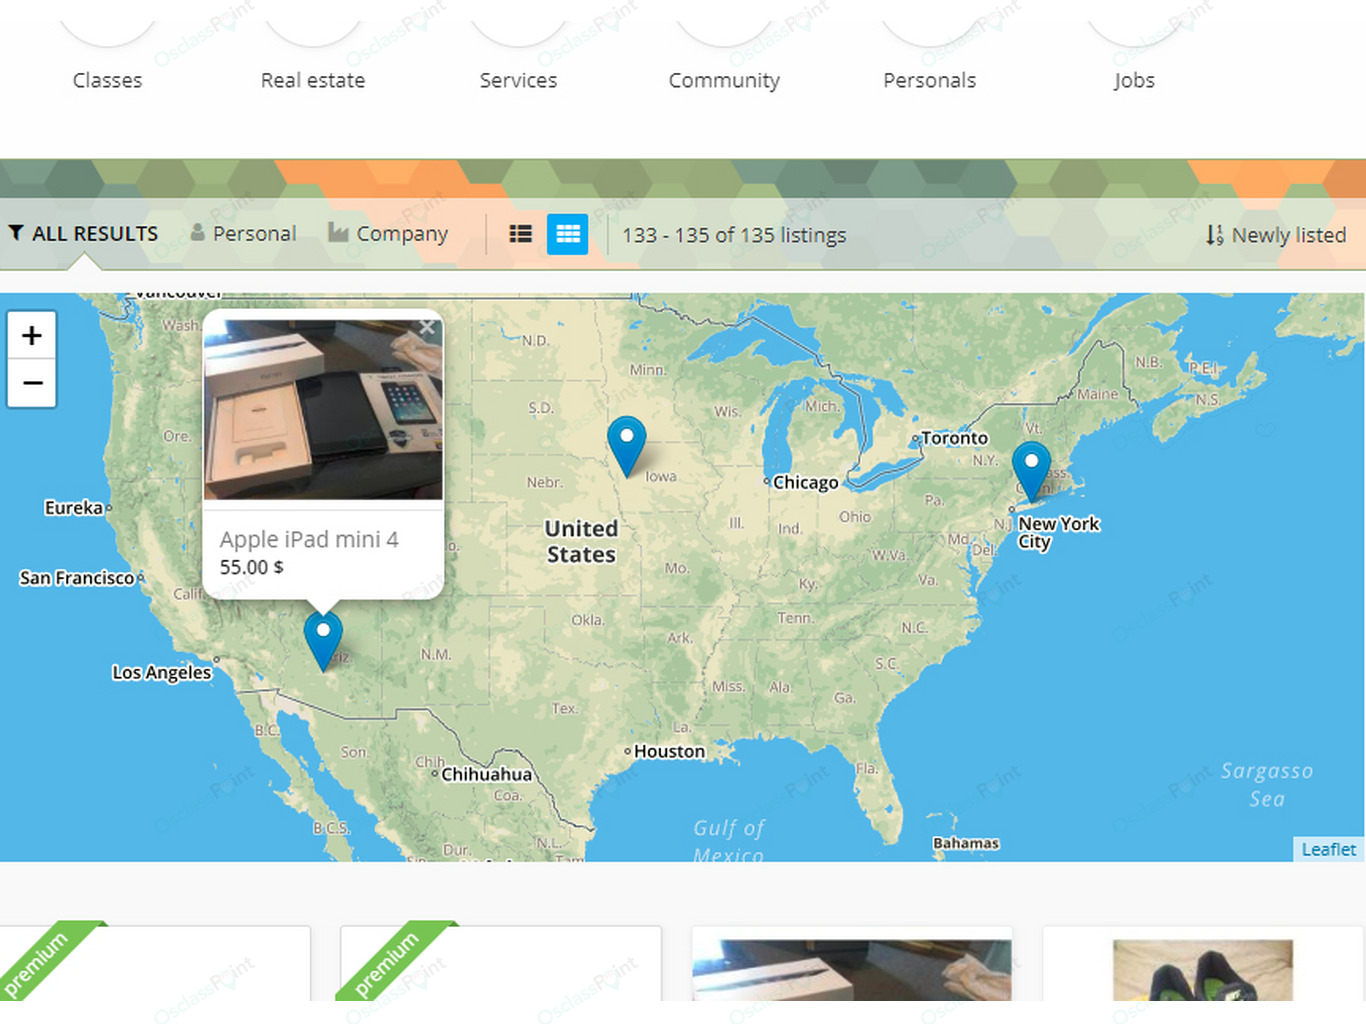Click the iPad mini popup photo

click(x=323, y=409)
